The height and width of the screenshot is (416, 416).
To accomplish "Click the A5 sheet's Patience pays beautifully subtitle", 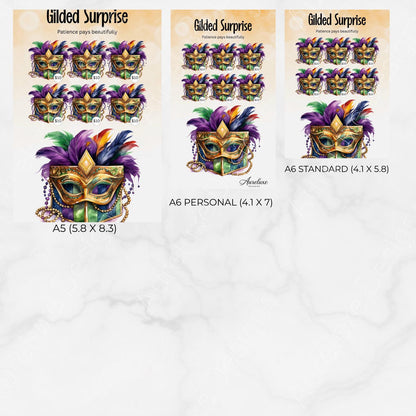I will coord(87,32).
